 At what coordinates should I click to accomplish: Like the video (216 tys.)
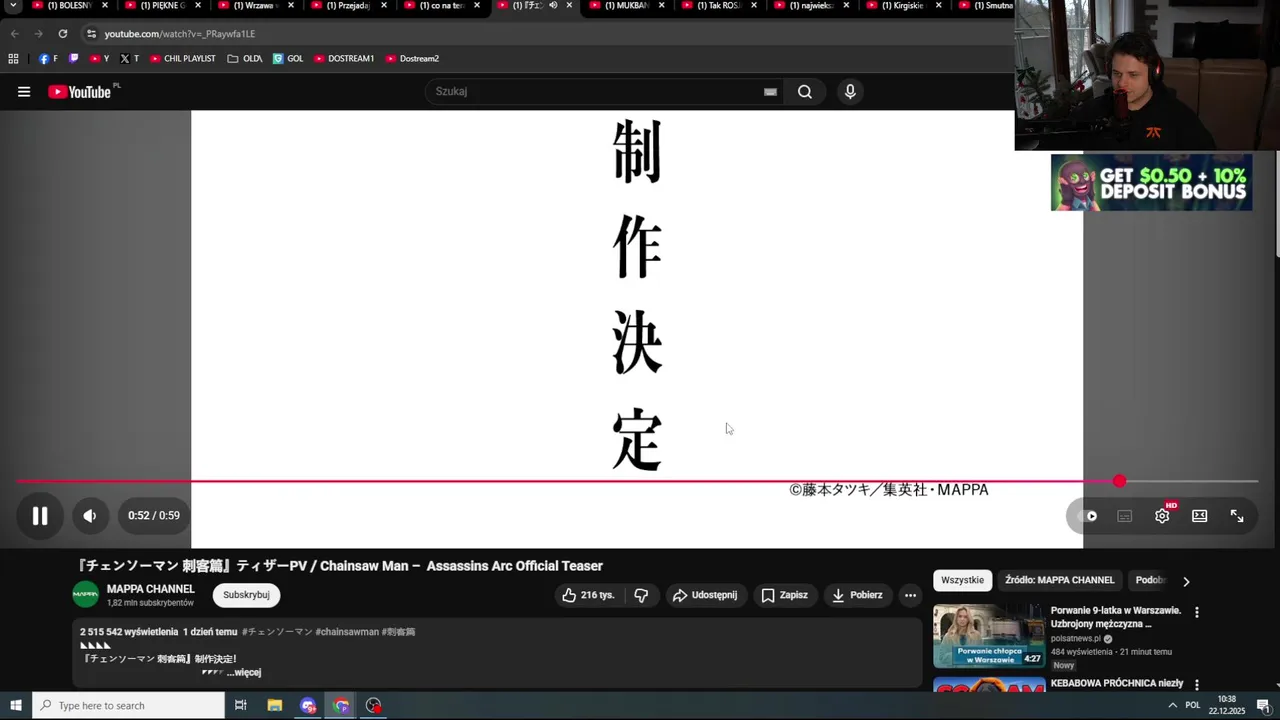tap(588, 595)
